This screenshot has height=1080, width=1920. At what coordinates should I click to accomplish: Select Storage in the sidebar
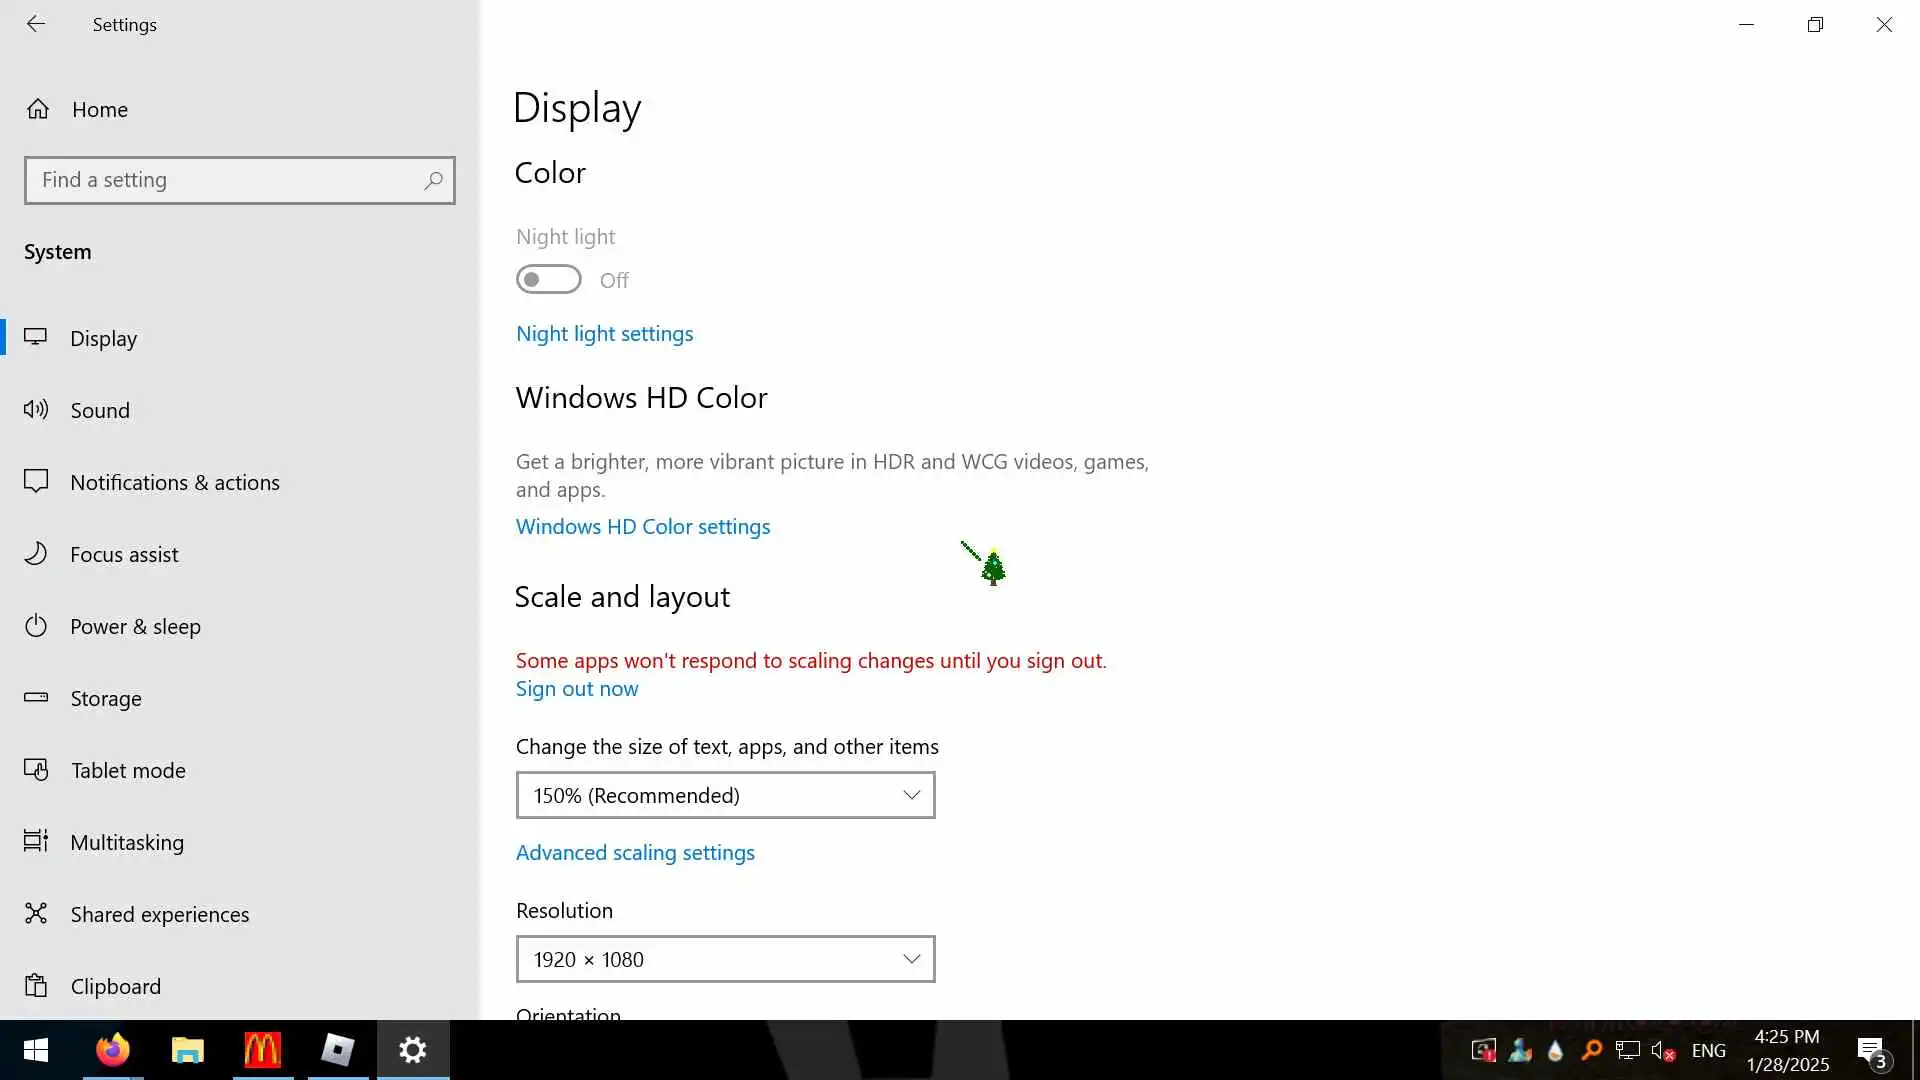click(106, 698)
